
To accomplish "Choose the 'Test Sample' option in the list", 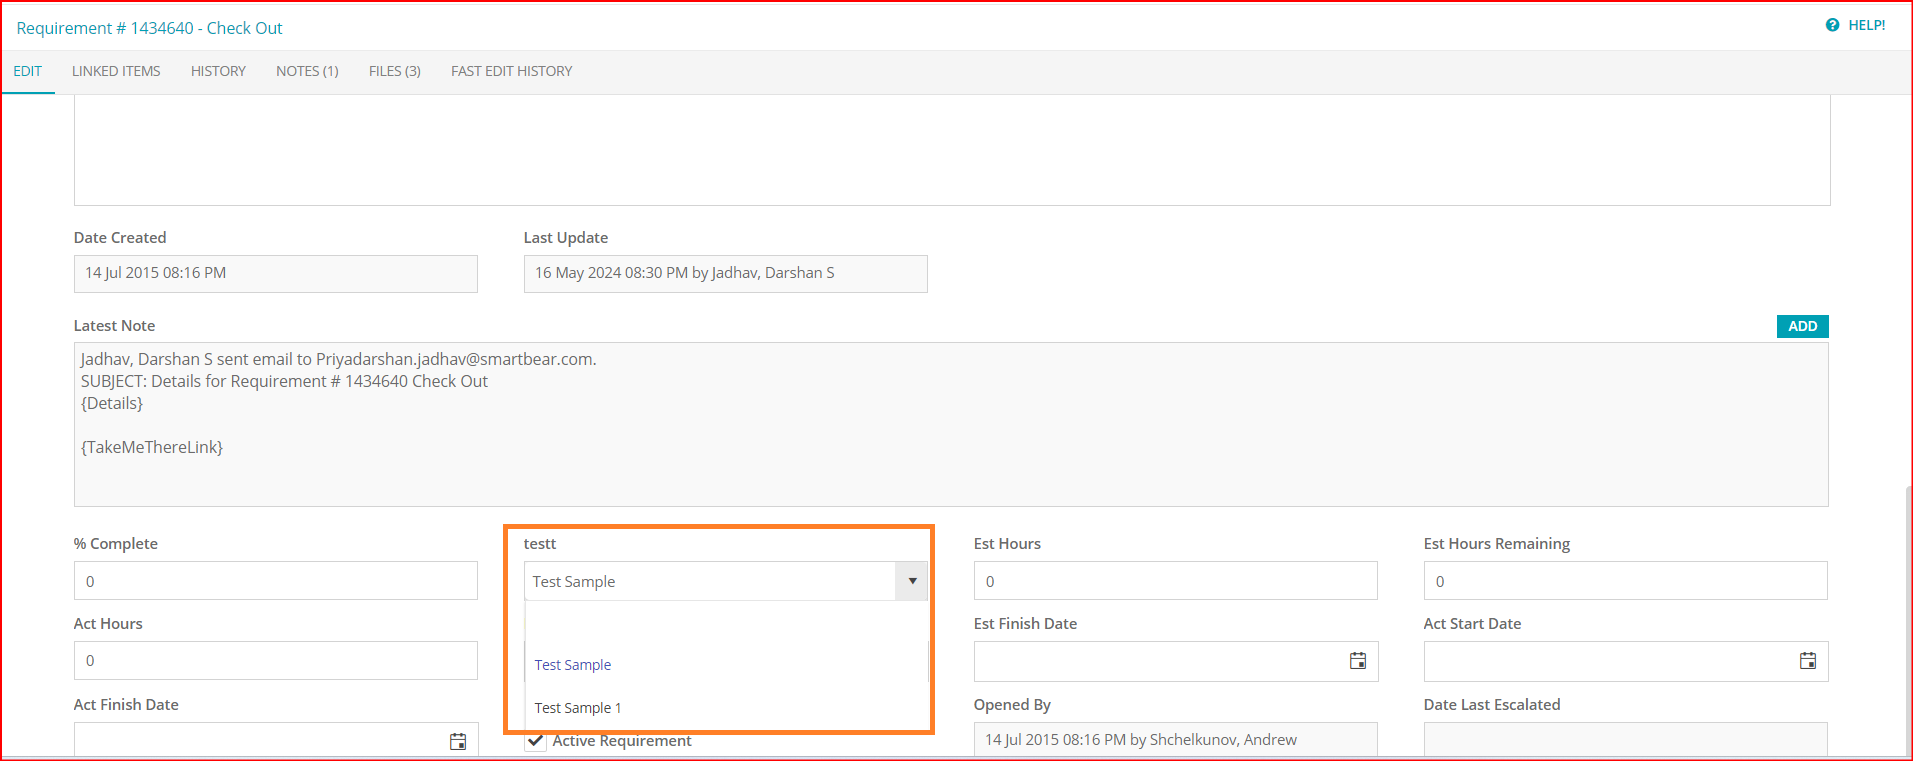I will coord(572,665).
